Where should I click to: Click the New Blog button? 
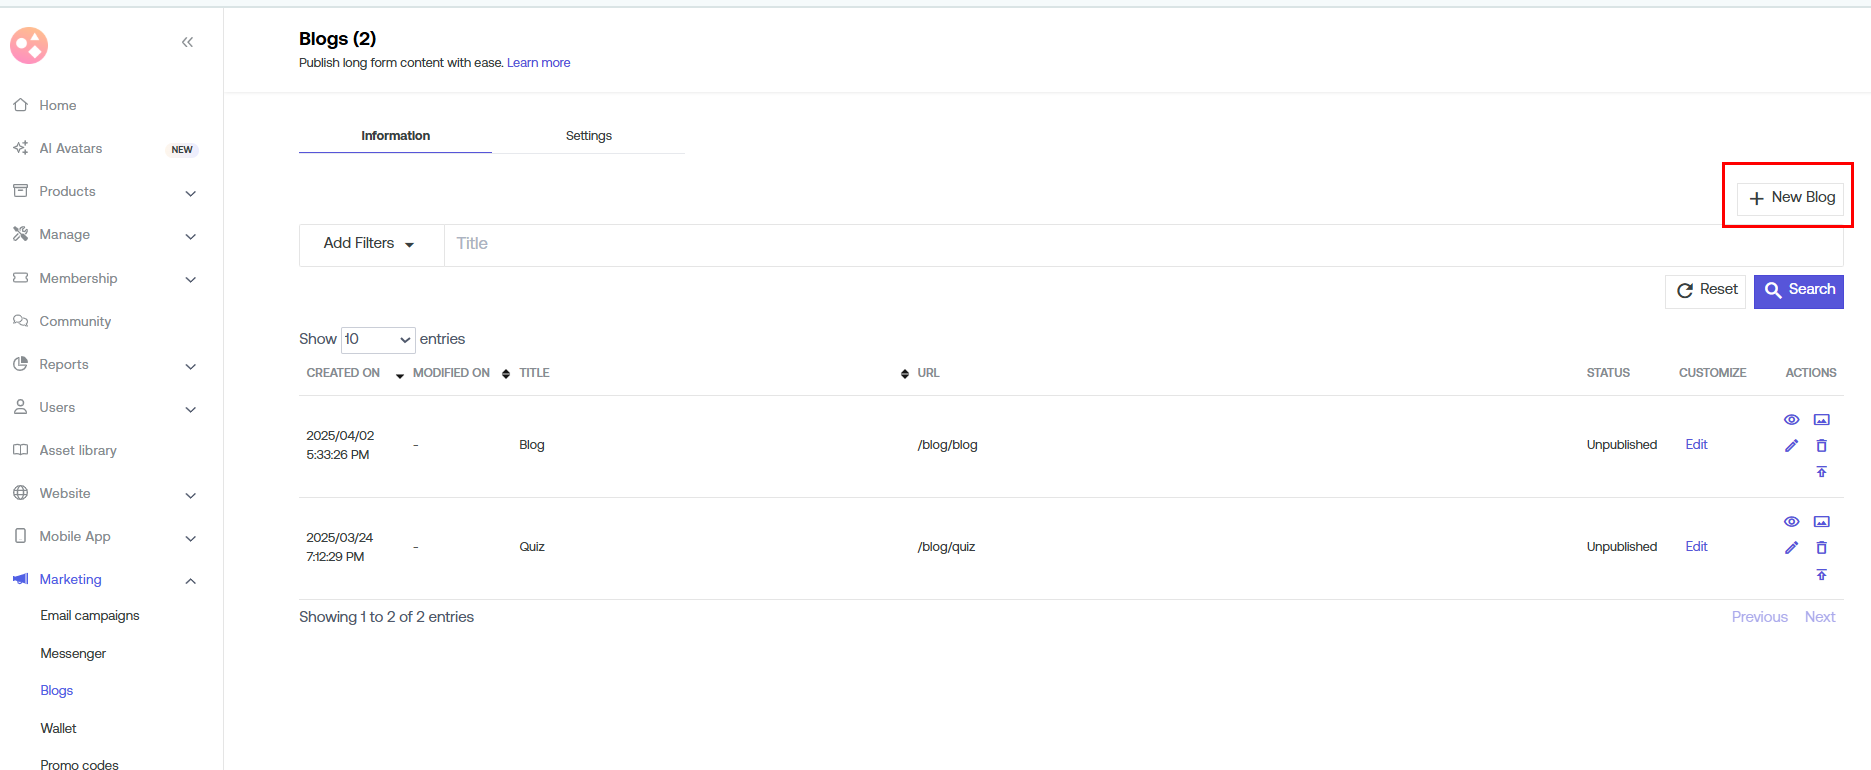1790,198
